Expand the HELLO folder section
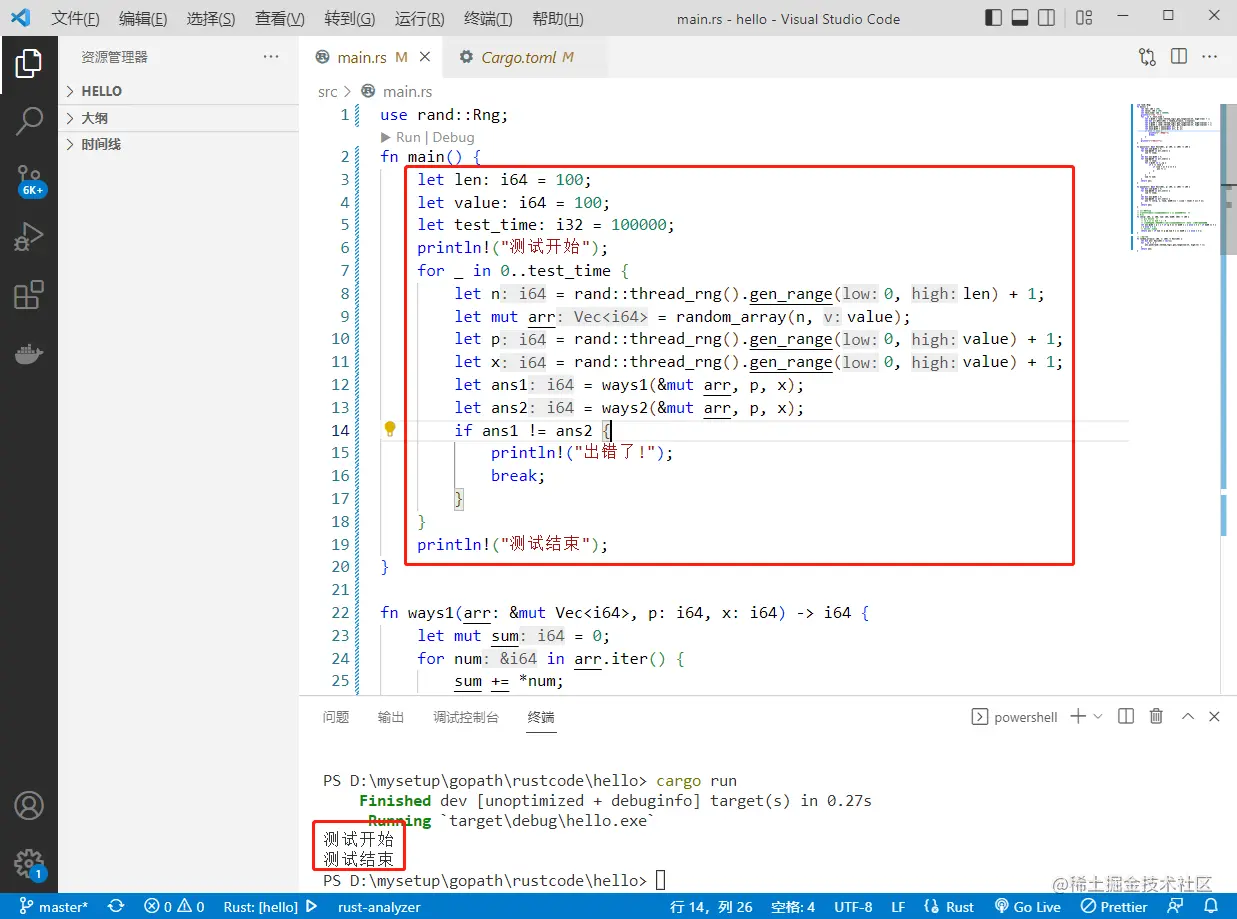Image resolution: width=1237 pixels, height=919 pixels. click(178, 91)
